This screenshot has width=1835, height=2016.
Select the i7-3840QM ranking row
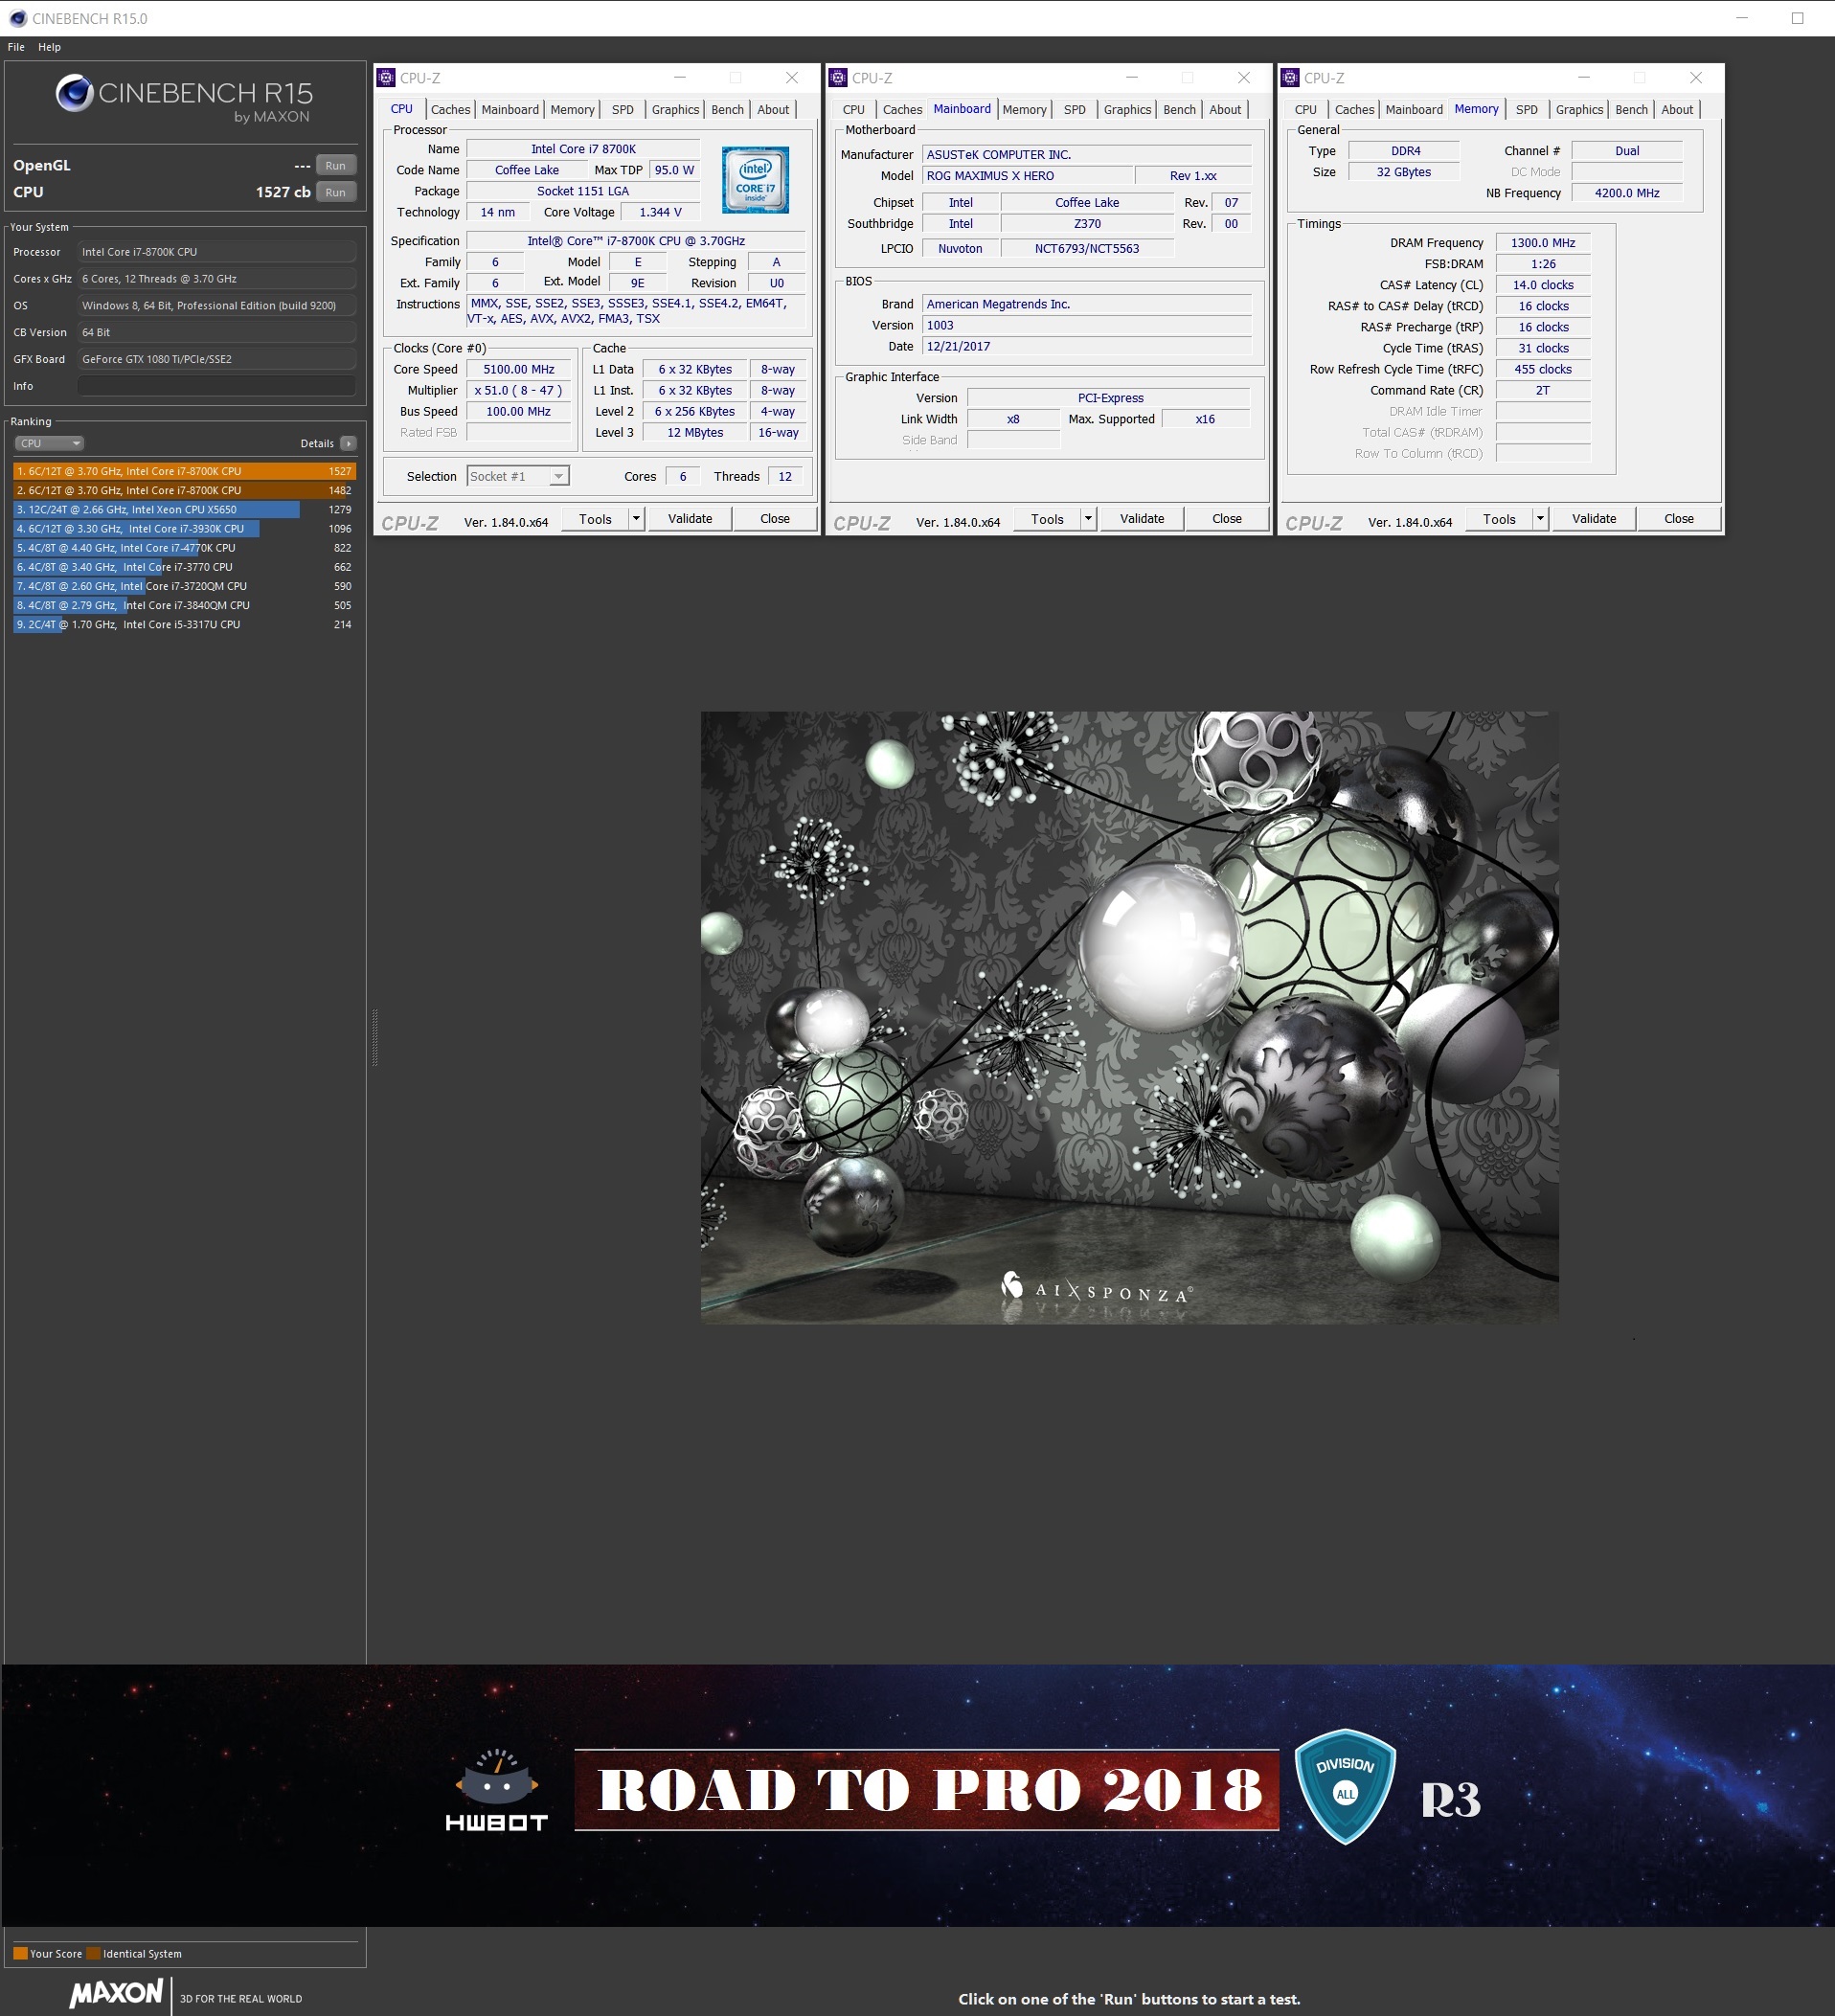pos(185,605)
